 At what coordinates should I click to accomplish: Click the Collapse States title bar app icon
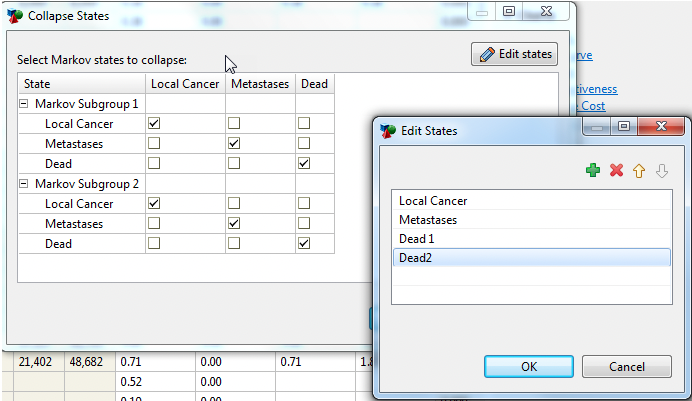pos(15,16)
